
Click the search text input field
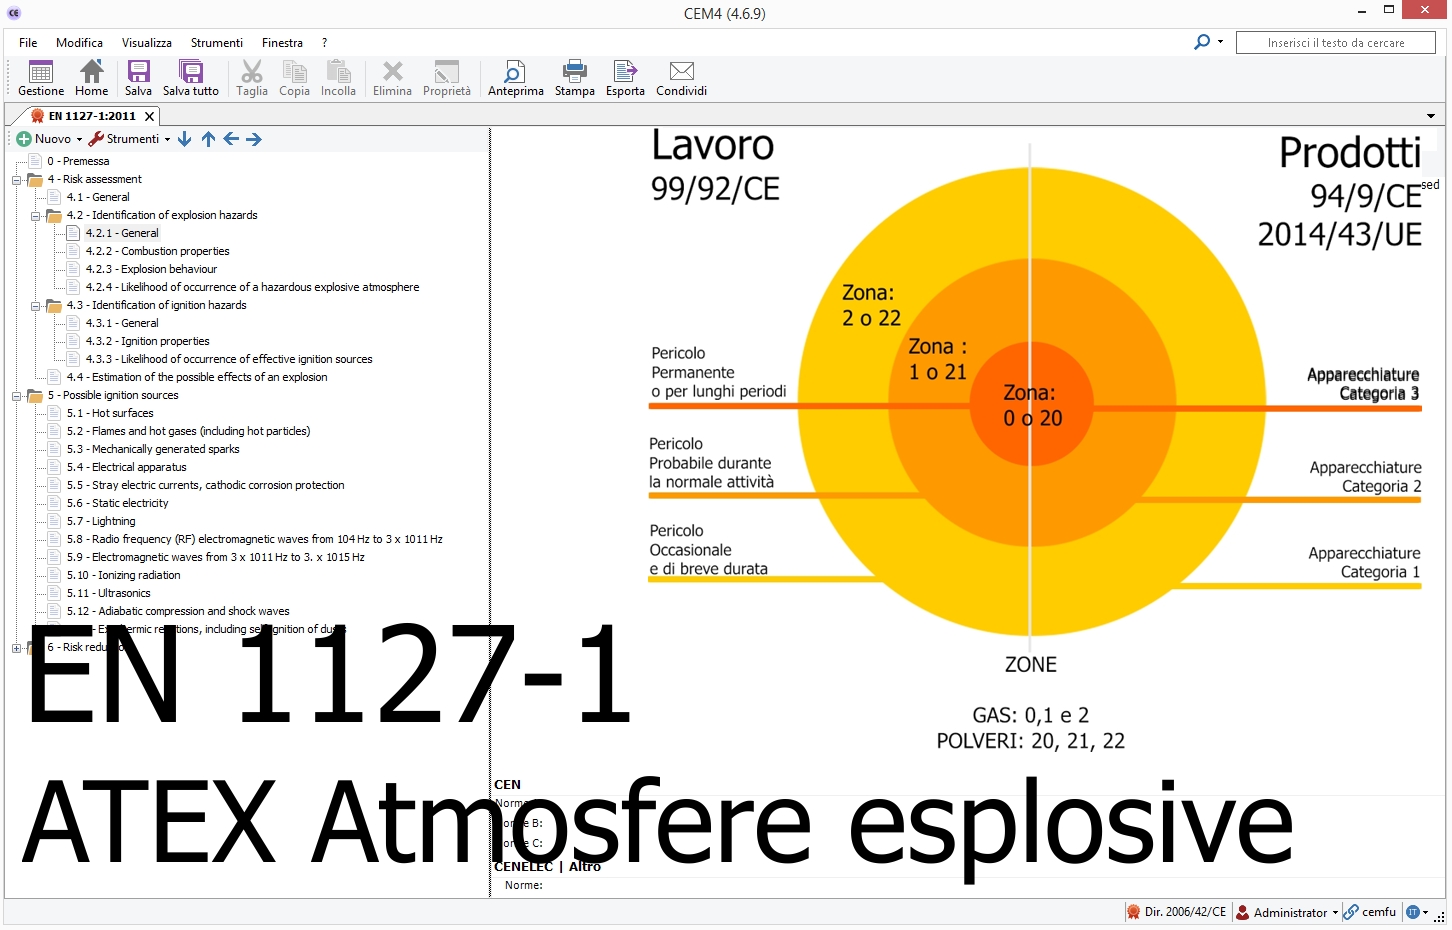(1335, 43)
